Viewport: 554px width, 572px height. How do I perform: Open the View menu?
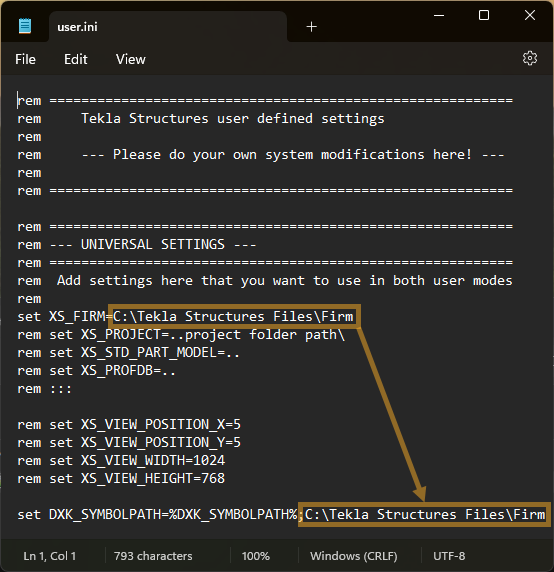[x=131, y=59]
